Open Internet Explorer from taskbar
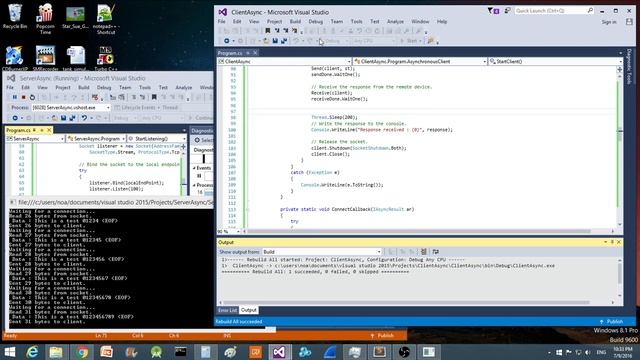640x360 pixels. pos(32,352)
